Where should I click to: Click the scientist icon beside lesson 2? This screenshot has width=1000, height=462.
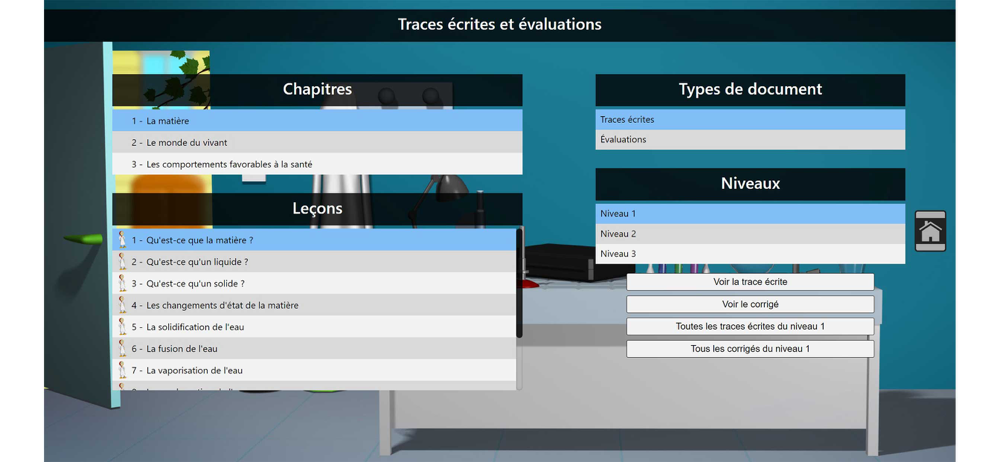pyautogui.click(x=122, y=262)
